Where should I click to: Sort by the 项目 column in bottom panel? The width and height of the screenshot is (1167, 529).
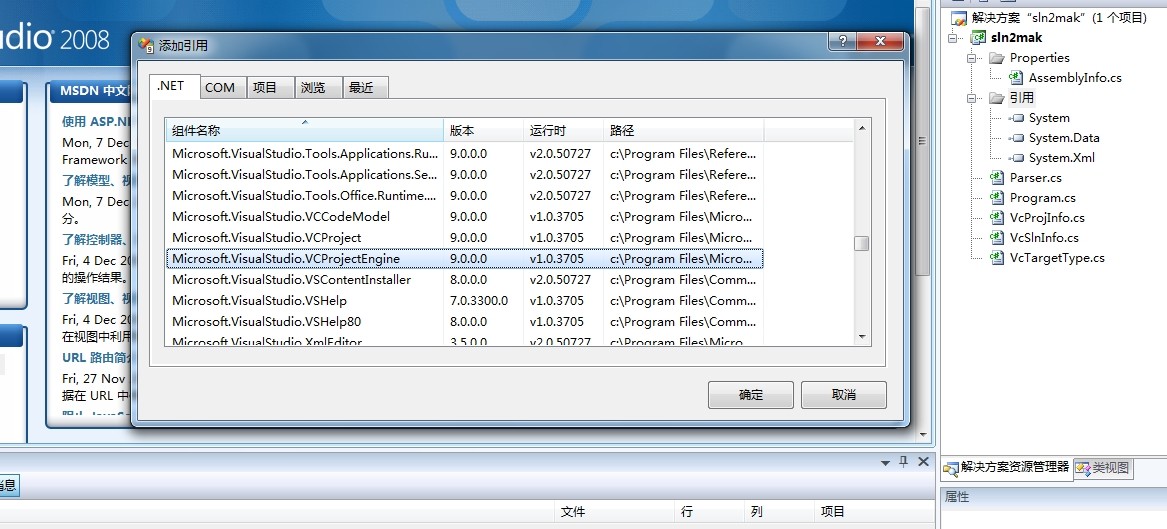[874, 512]
